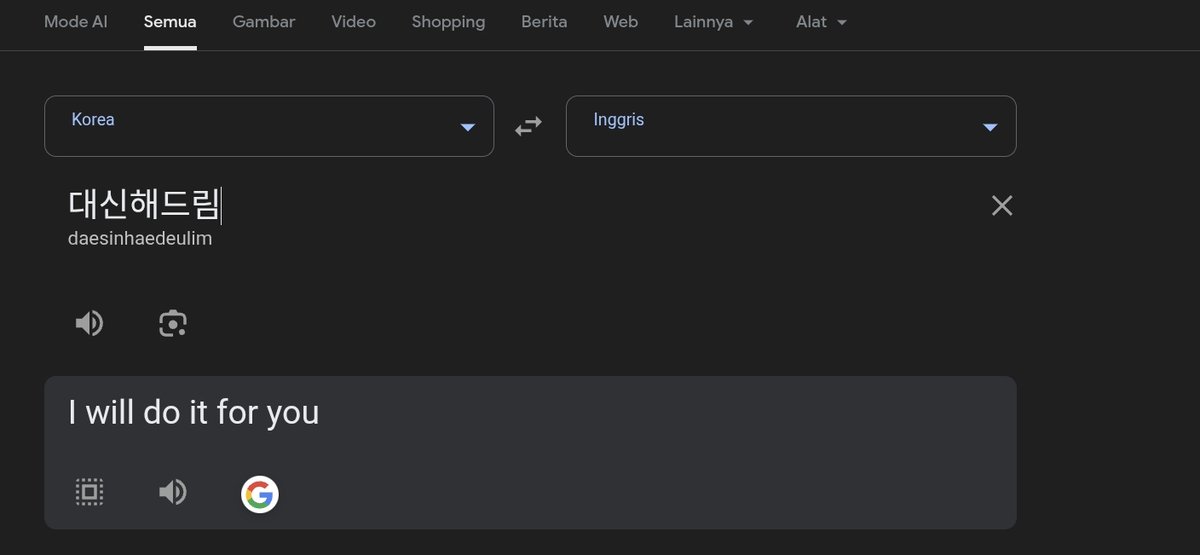The image size is (1200, 555).
Task: Open the Korea source language dropdown
Action: [x=269, y=126]
